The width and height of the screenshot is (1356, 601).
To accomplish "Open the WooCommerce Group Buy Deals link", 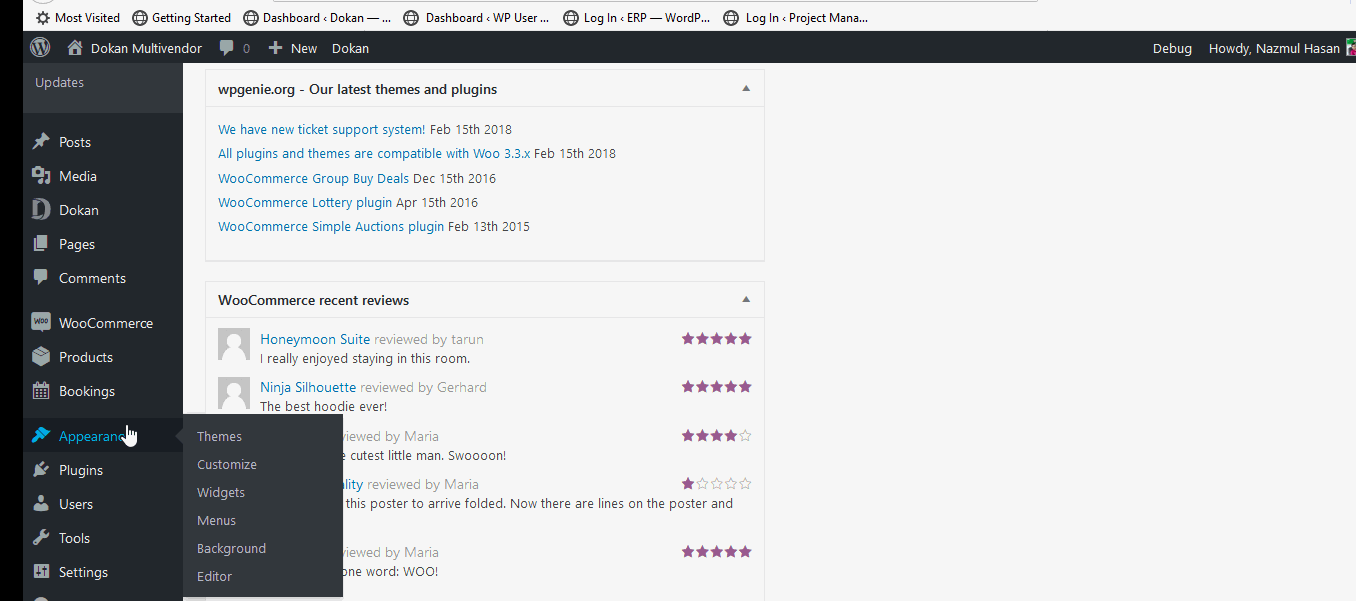I will click(314, 178).
